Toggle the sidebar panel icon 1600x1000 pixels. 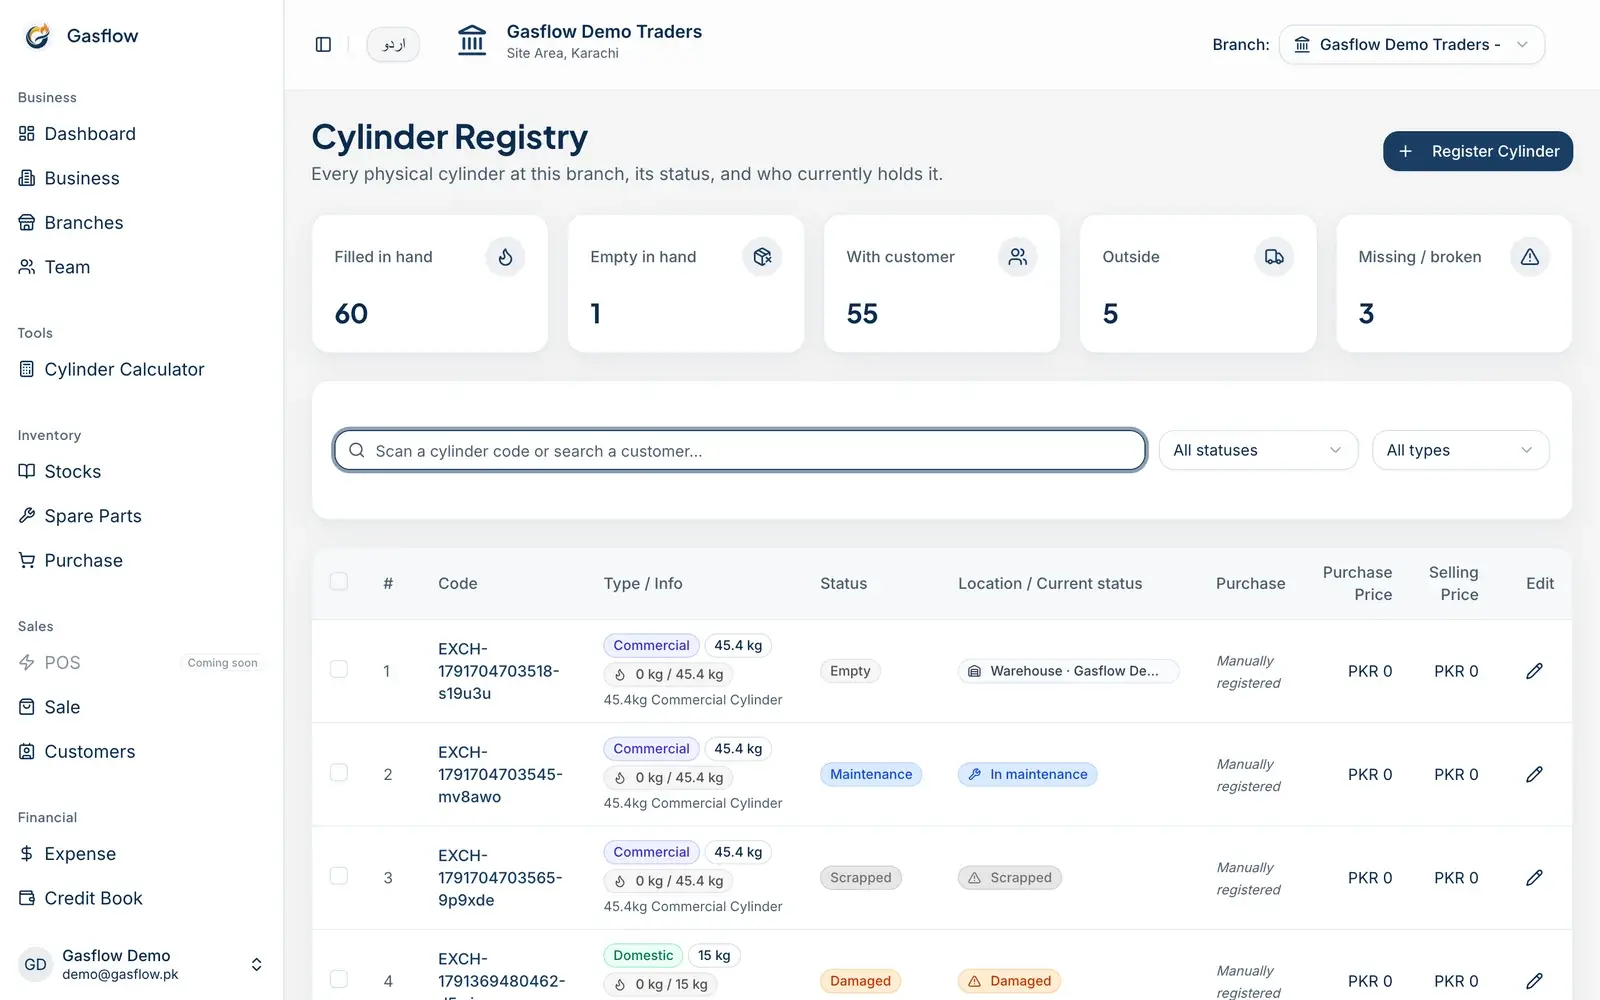click(x=323, y=44)
